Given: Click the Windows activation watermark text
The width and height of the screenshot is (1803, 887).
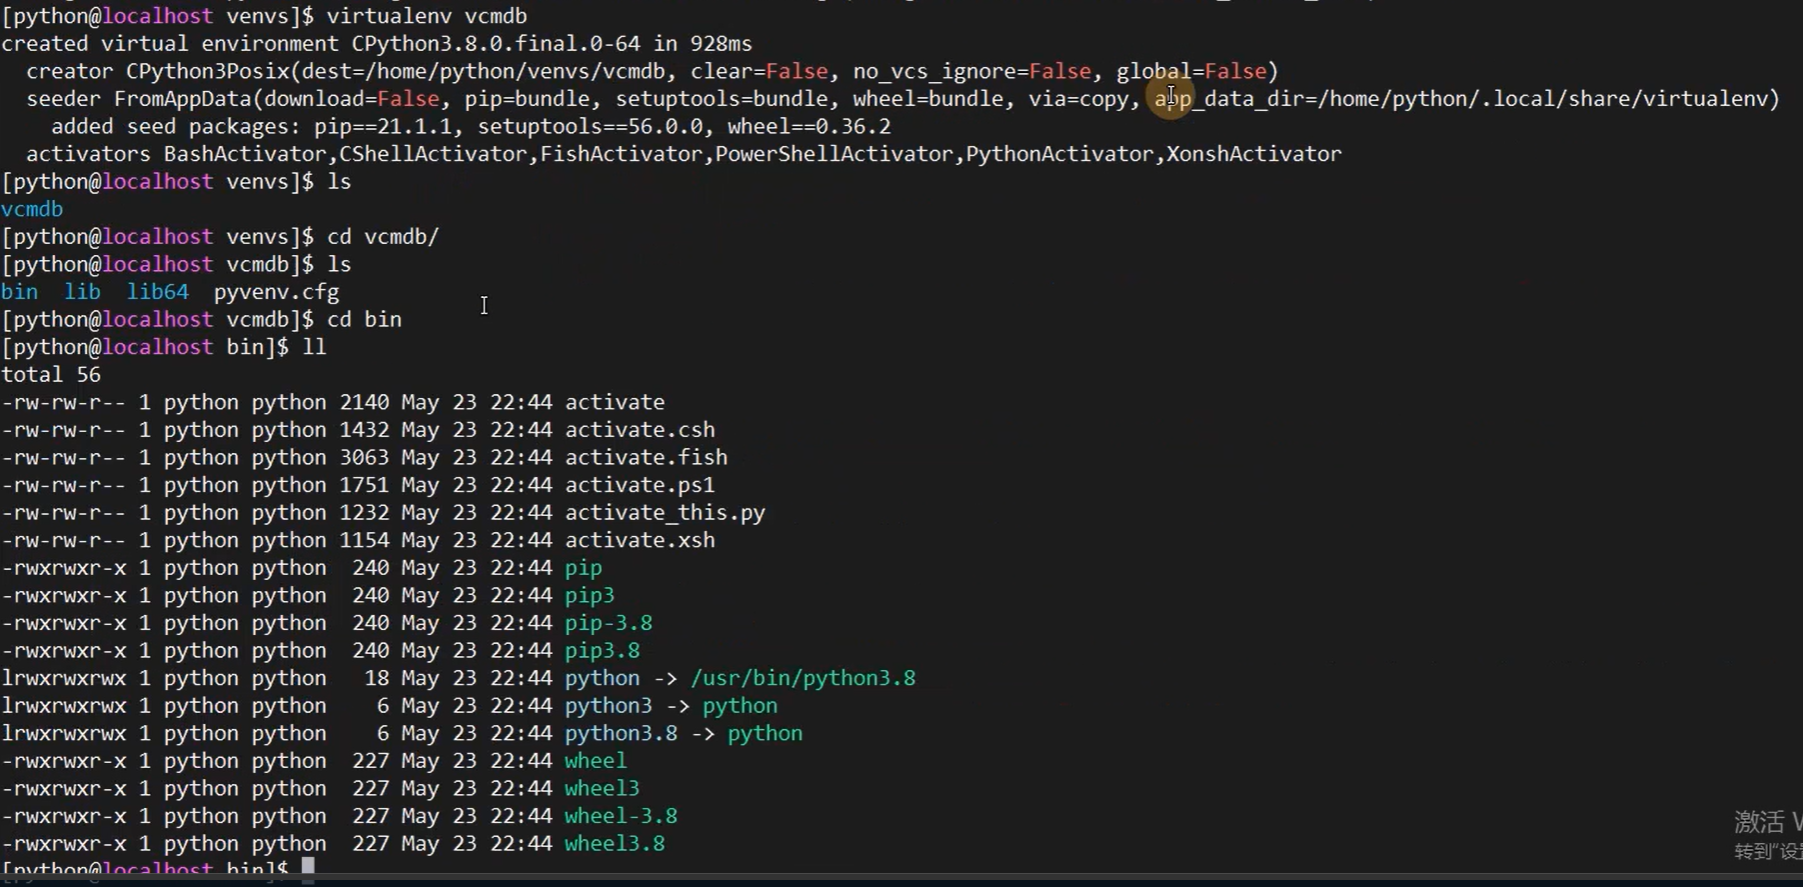Looking at the screenshot, I should 1766,835.
